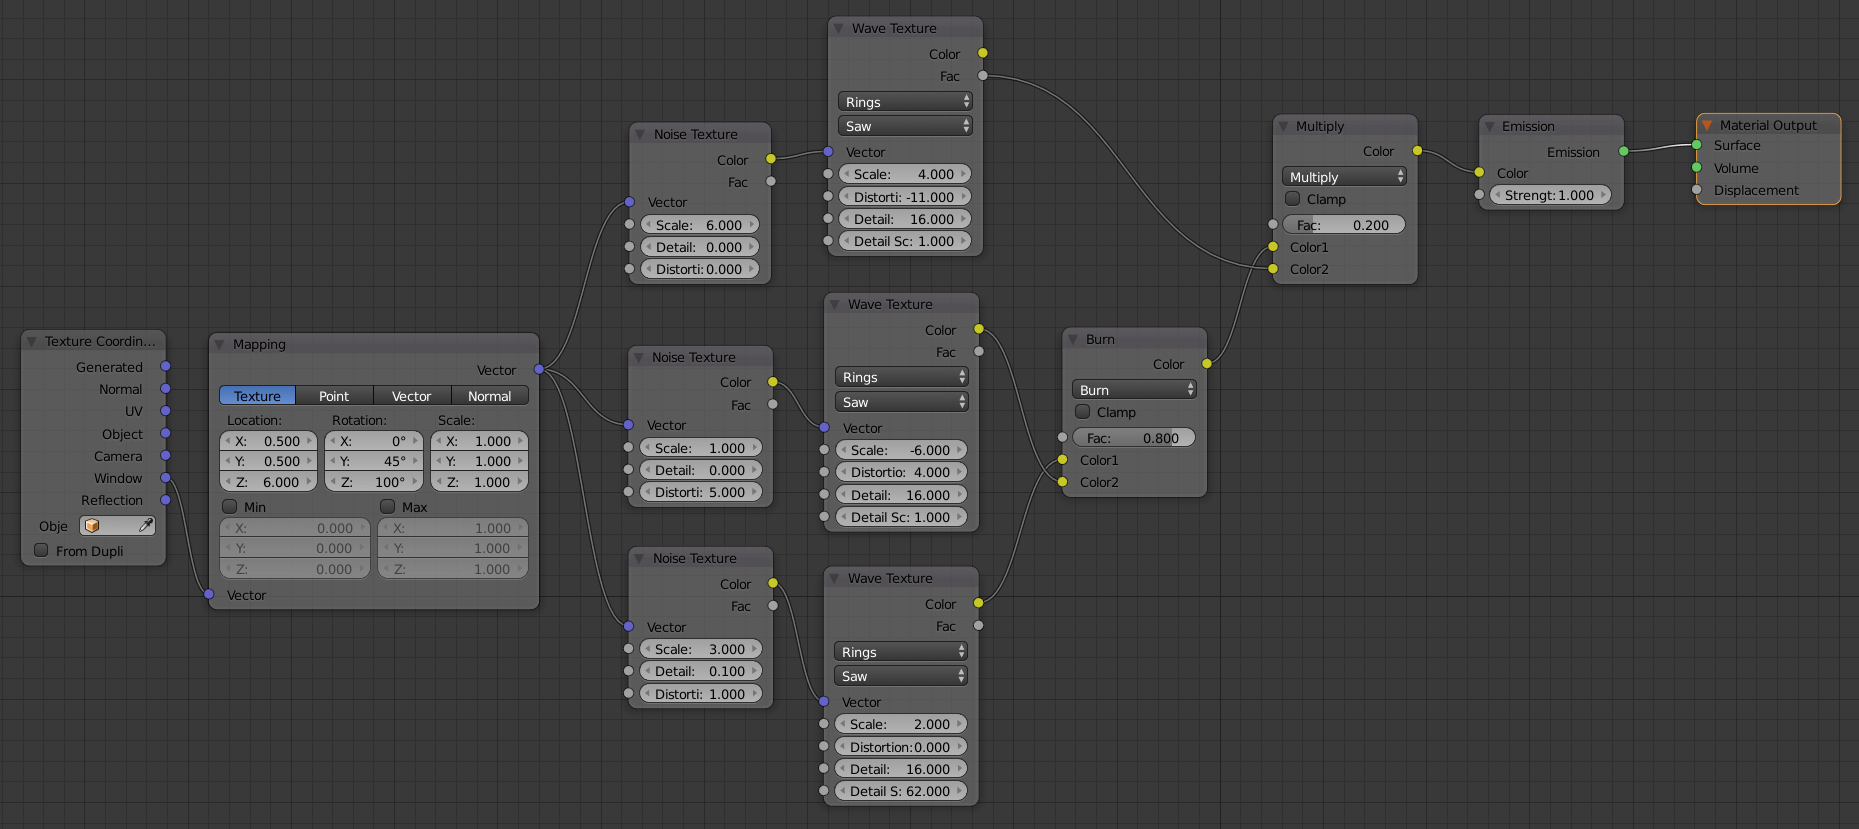Click the Surface input socket on Material Output
This screenshot has width=1859, height=829.
(x=1696, y=145)
